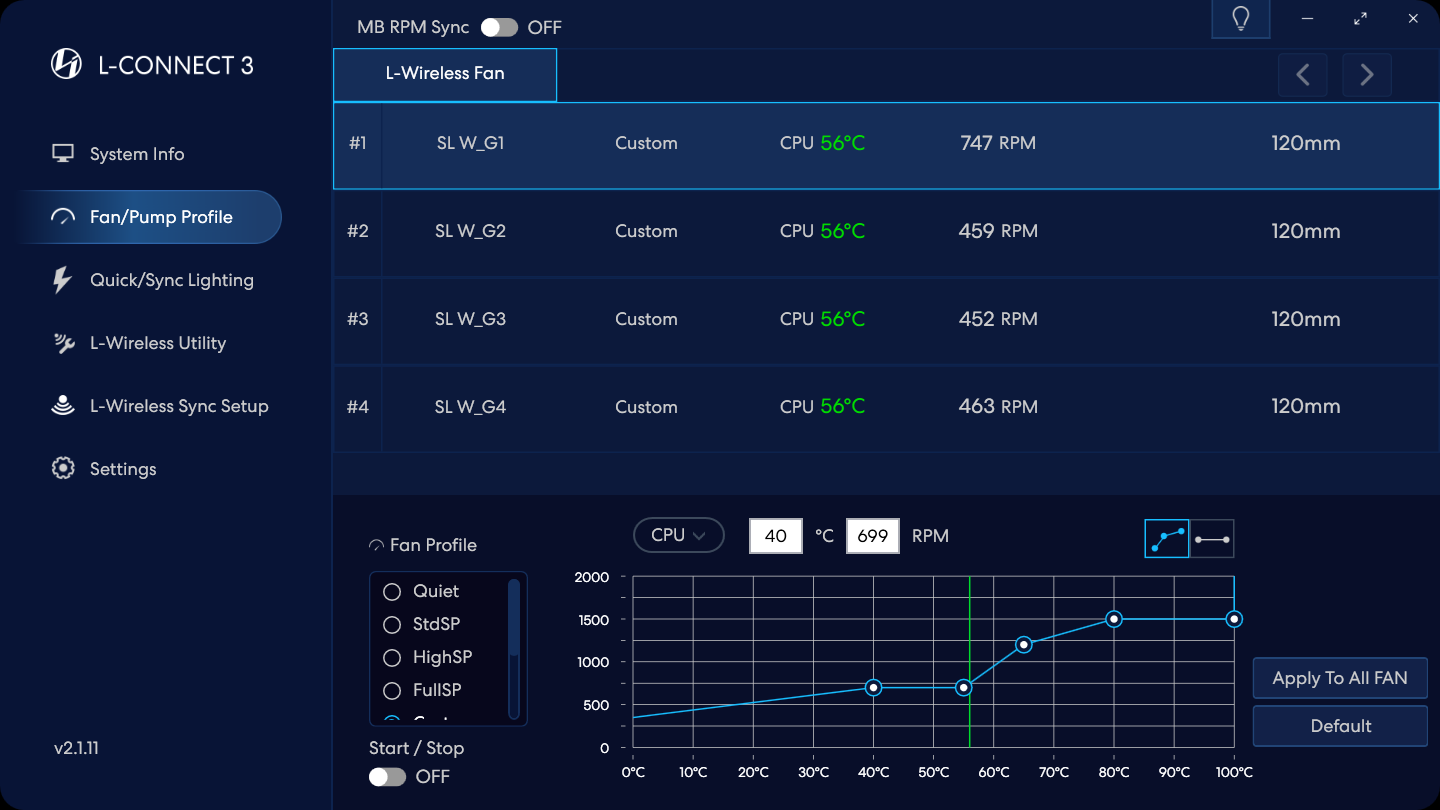Image resolution: width=1440 pixels, height=810 pixels.
Task: Click the curve point at 65°C
Action: tap(1023, 645)
